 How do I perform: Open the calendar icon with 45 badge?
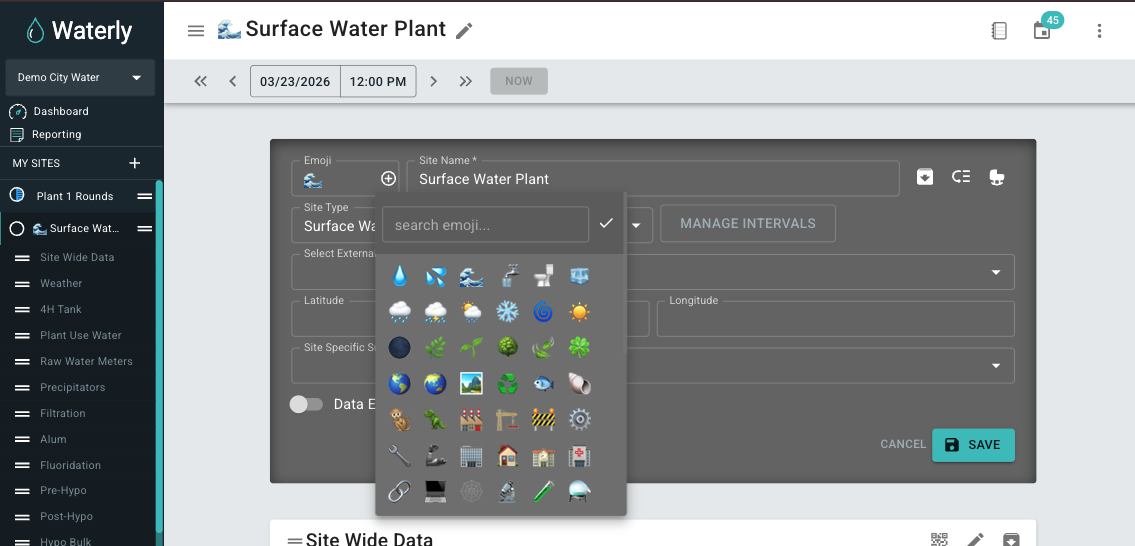tap(1042, 31)
